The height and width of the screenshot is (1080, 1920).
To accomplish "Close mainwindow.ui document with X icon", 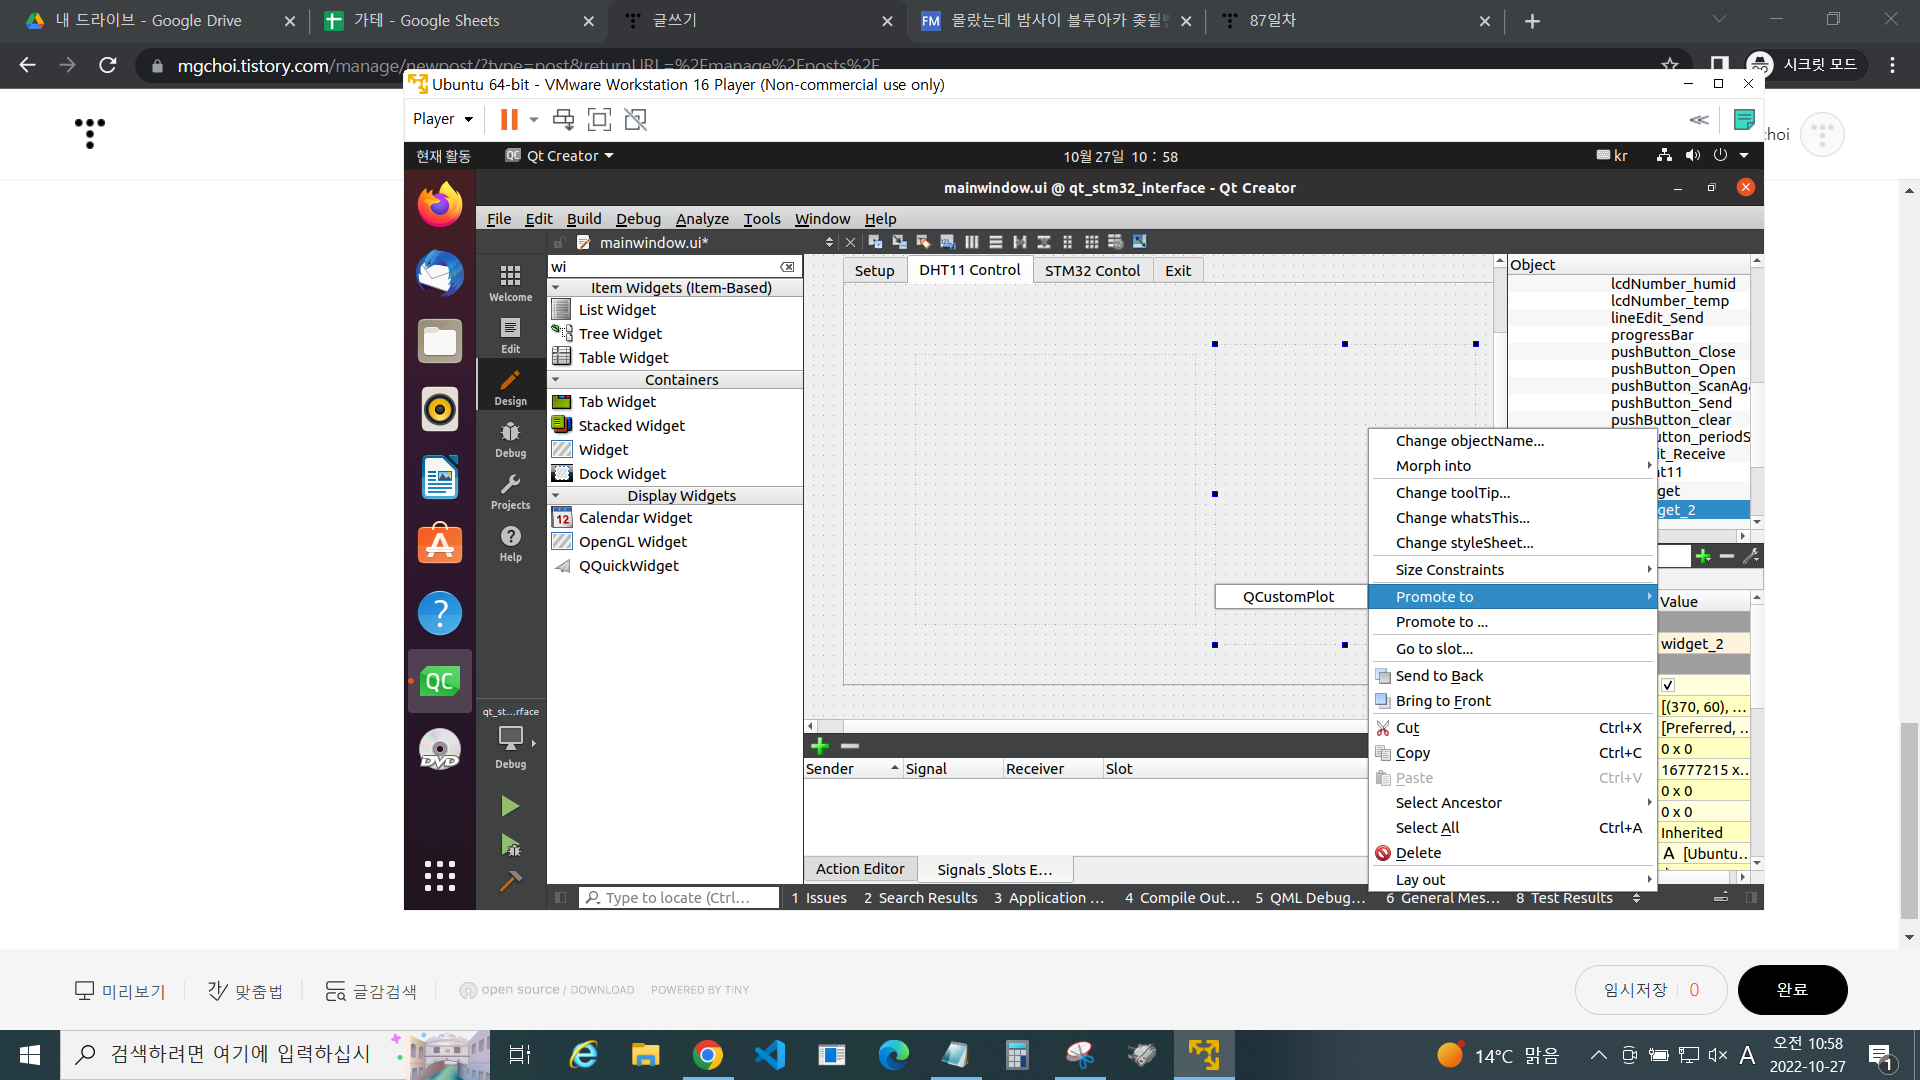I will pyautogui.click(x=850, y=242).
